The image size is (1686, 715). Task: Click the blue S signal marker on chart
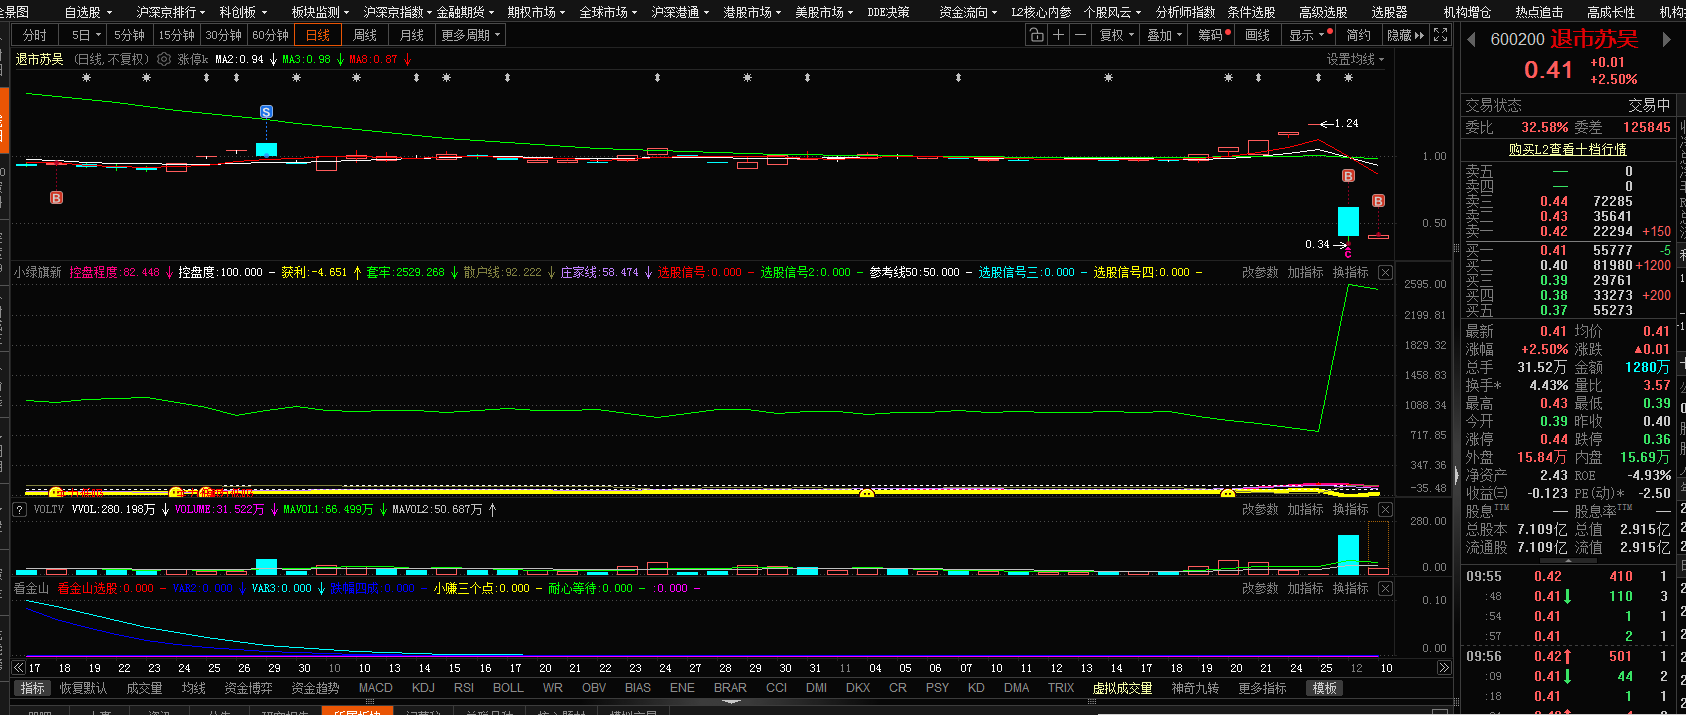[x=266, y=112]
